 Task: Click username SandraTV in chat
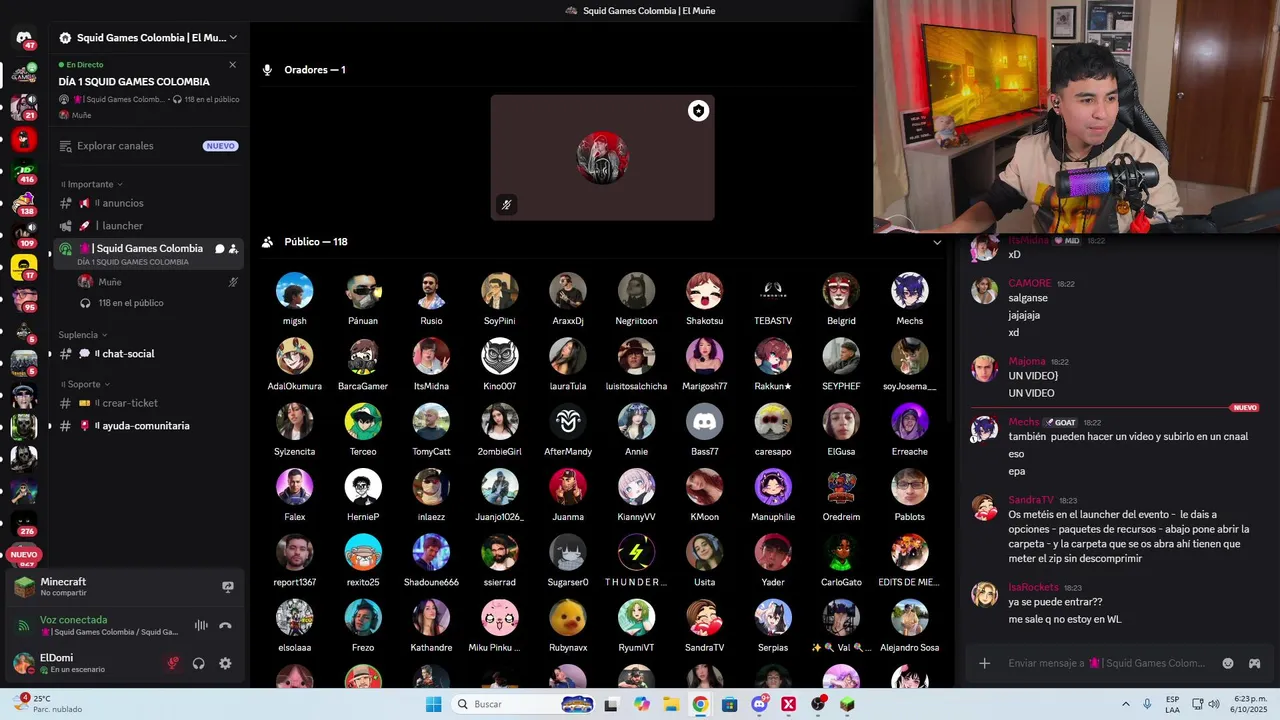pyautogui.click(x=1030, y=500)
